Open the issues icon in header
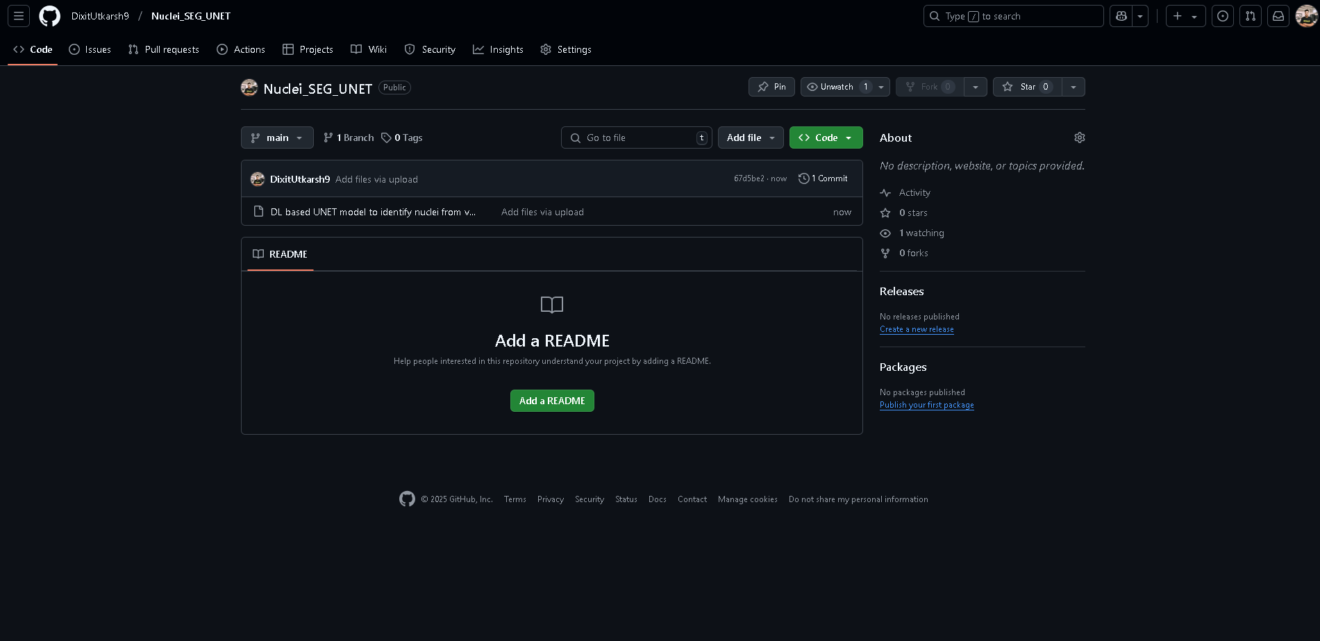Viewport: 1320px width, 641px height. point(1222,16)
